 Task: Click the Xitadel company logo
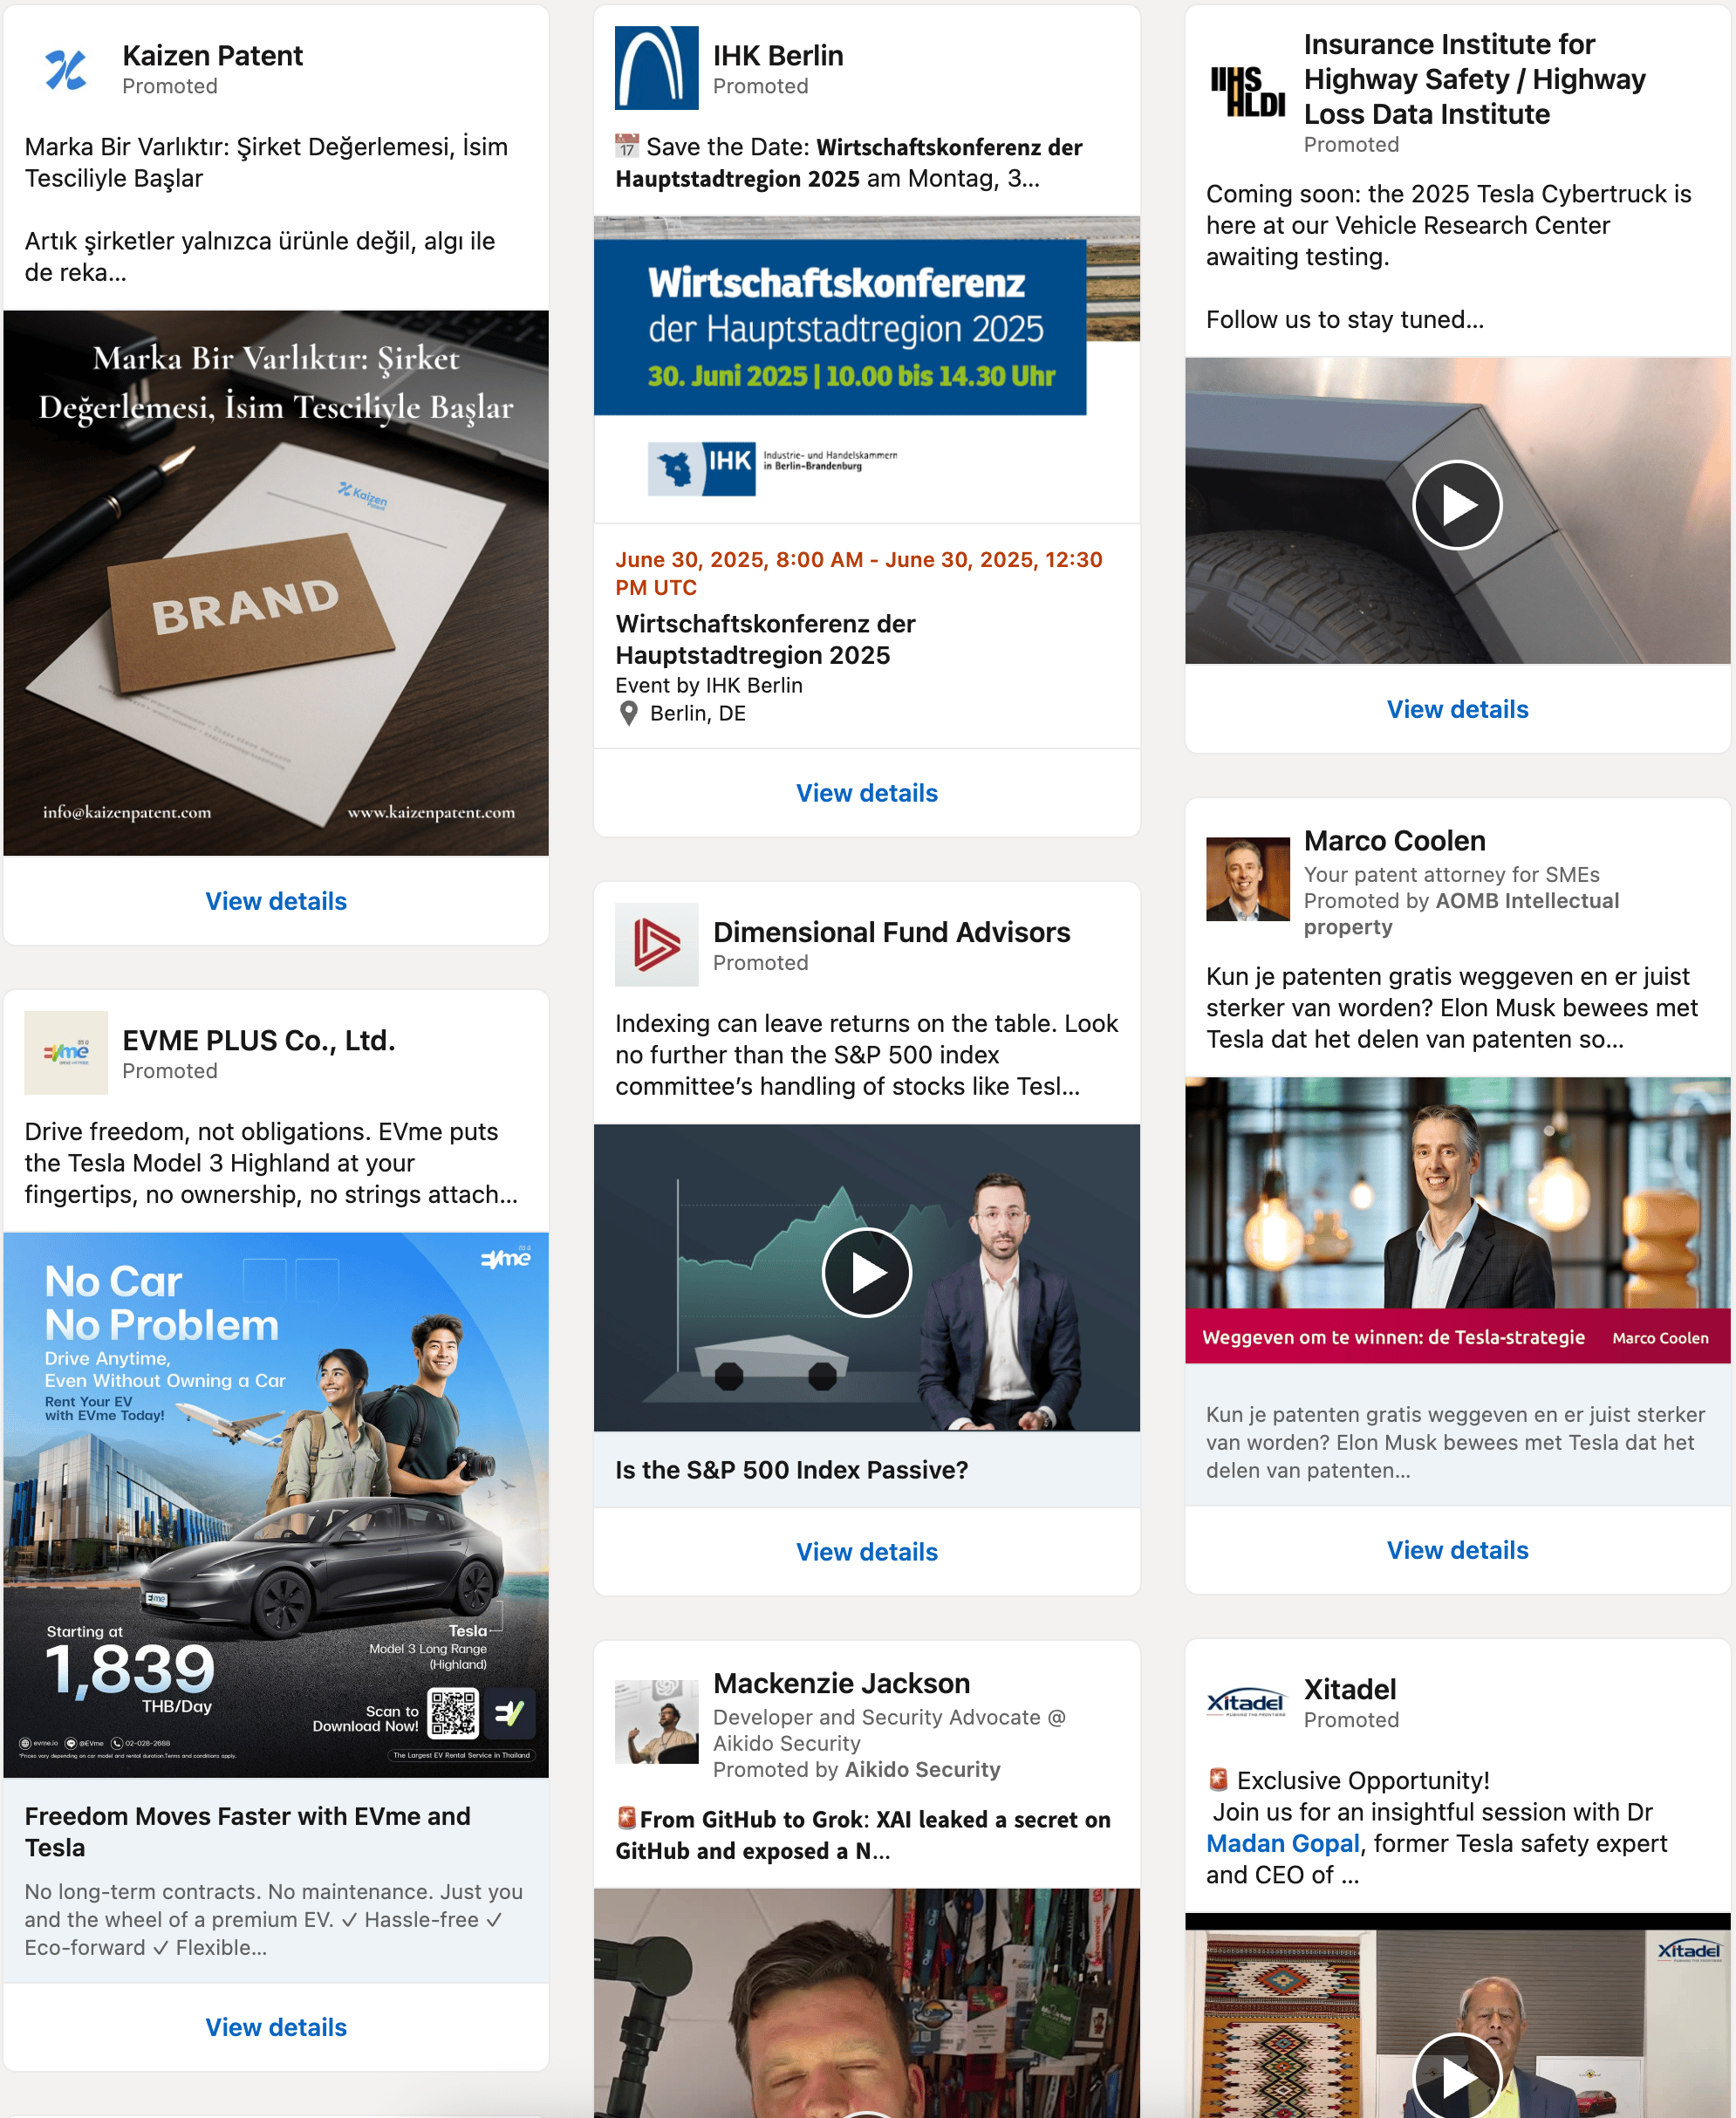[1247, 1702]
